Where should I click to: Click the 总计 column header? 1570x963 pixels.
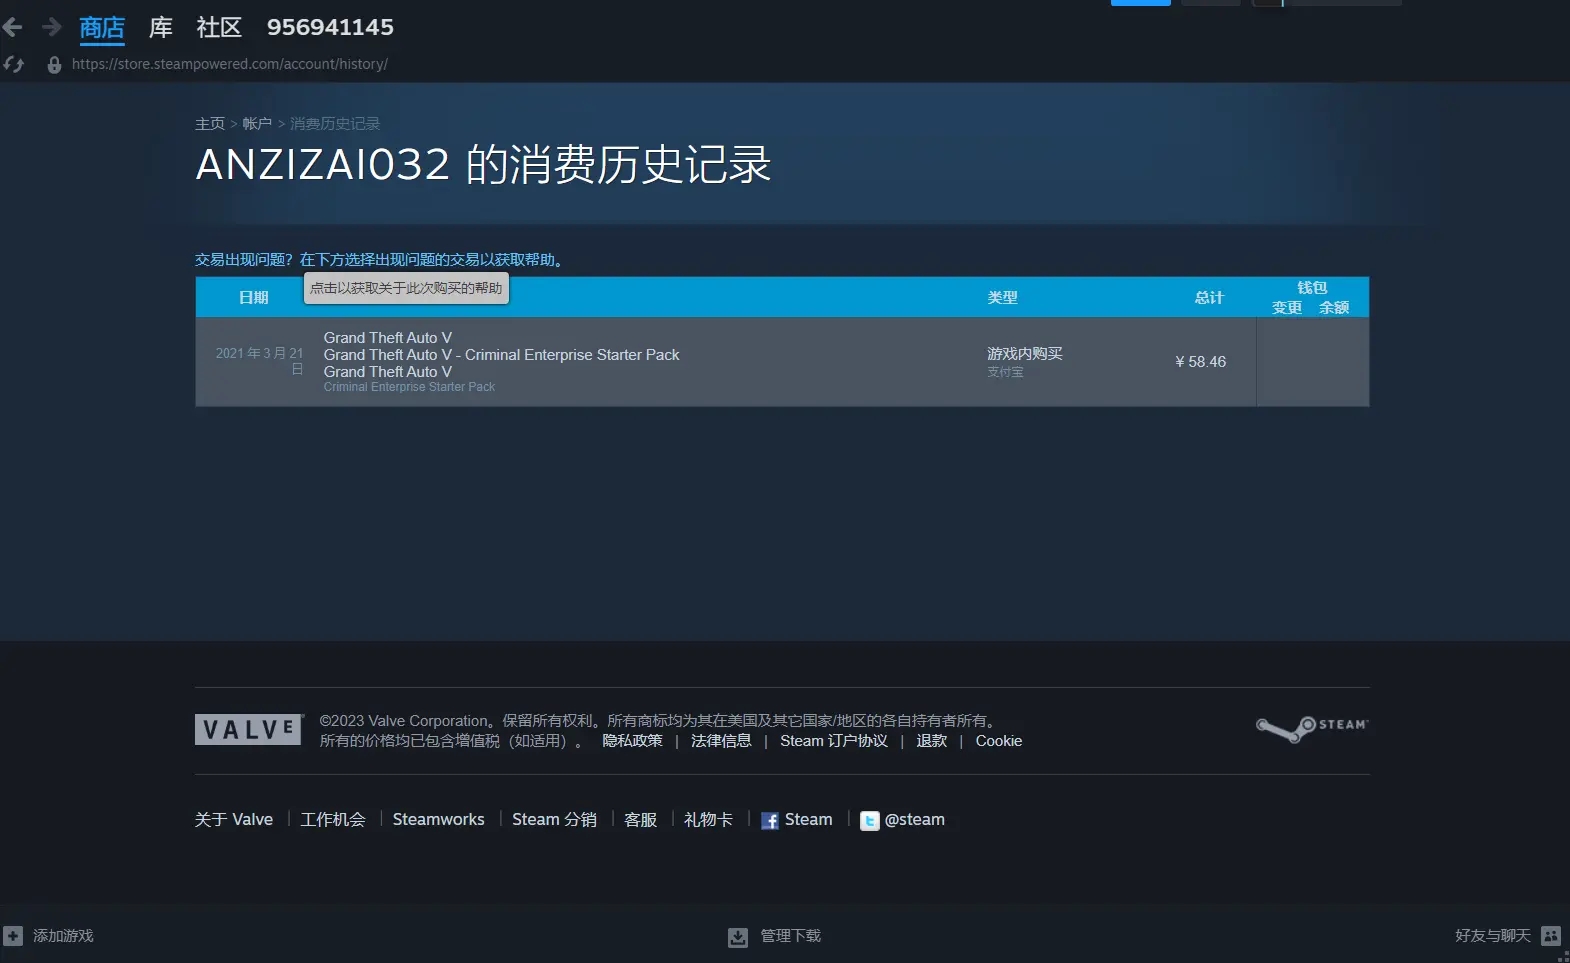[1209, 298]
